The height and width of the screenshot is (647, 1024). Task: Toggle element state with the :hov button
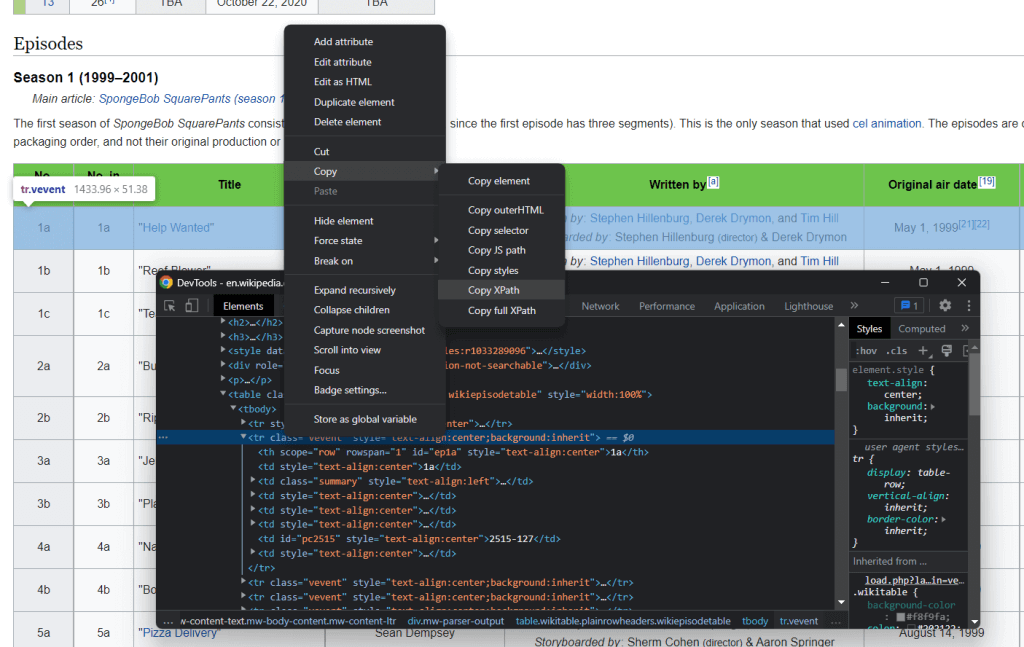point(866,350)
